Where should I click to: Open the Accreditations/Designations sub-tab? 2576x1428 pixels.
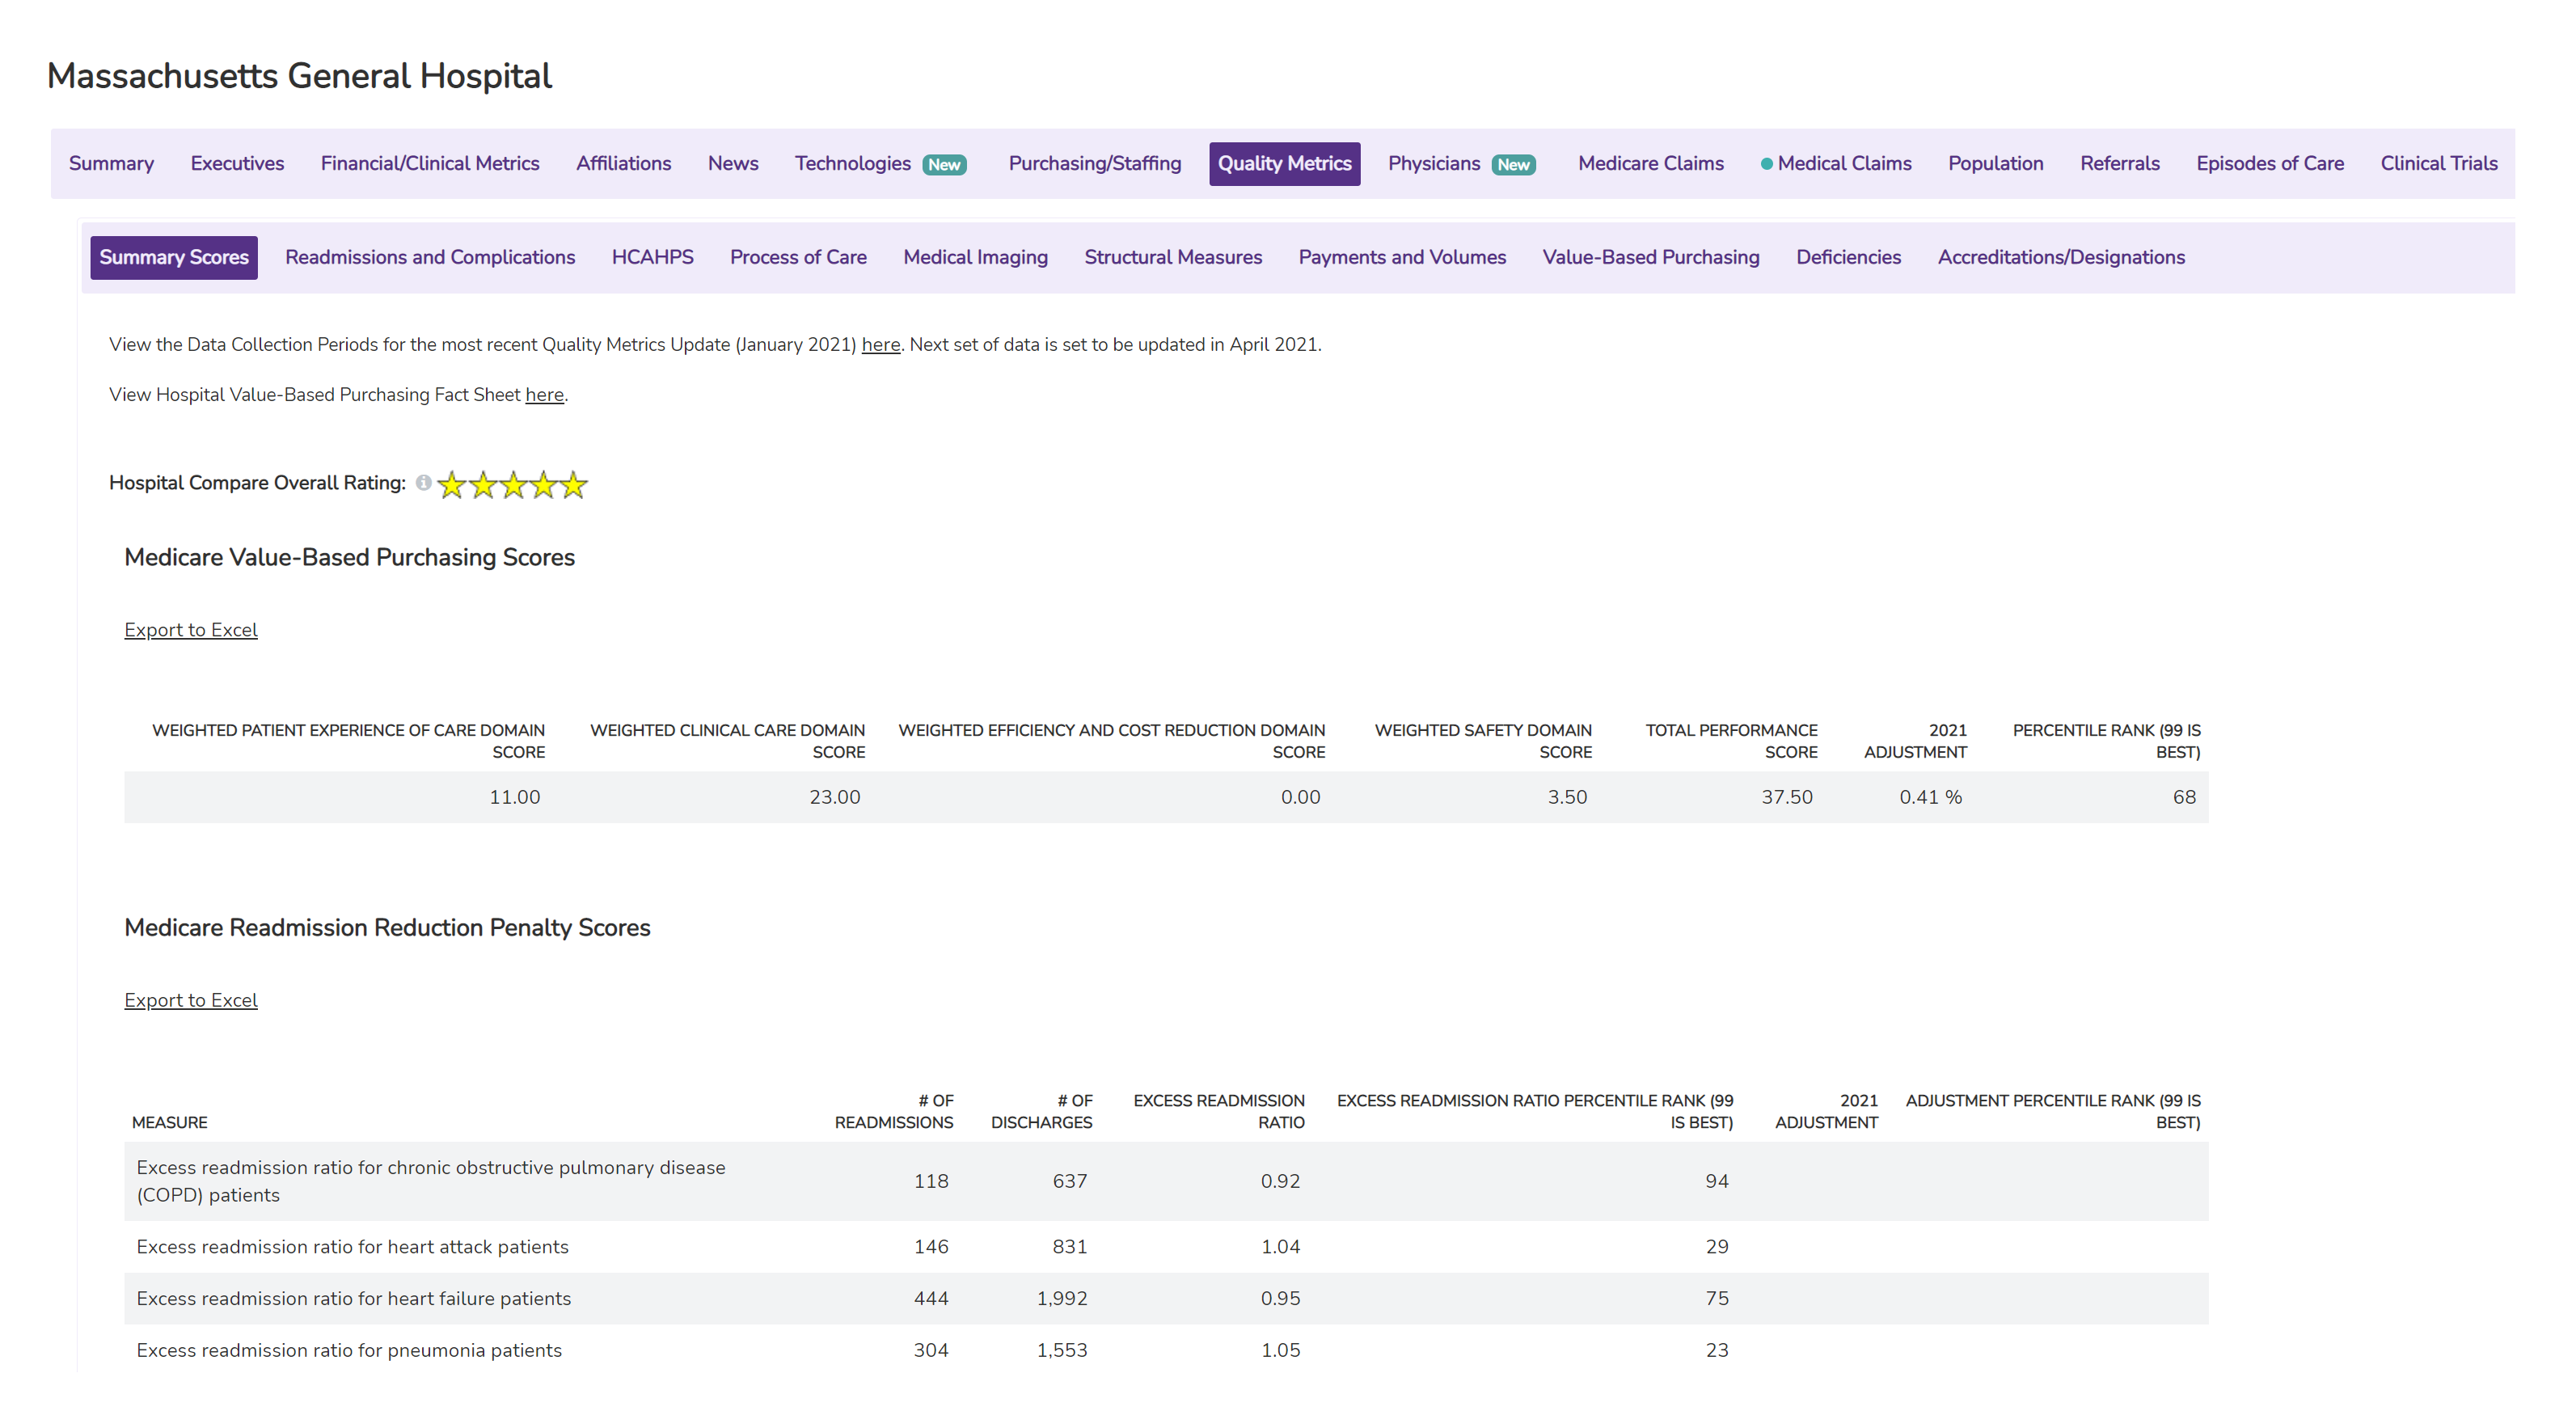(x=2061, y=258)
